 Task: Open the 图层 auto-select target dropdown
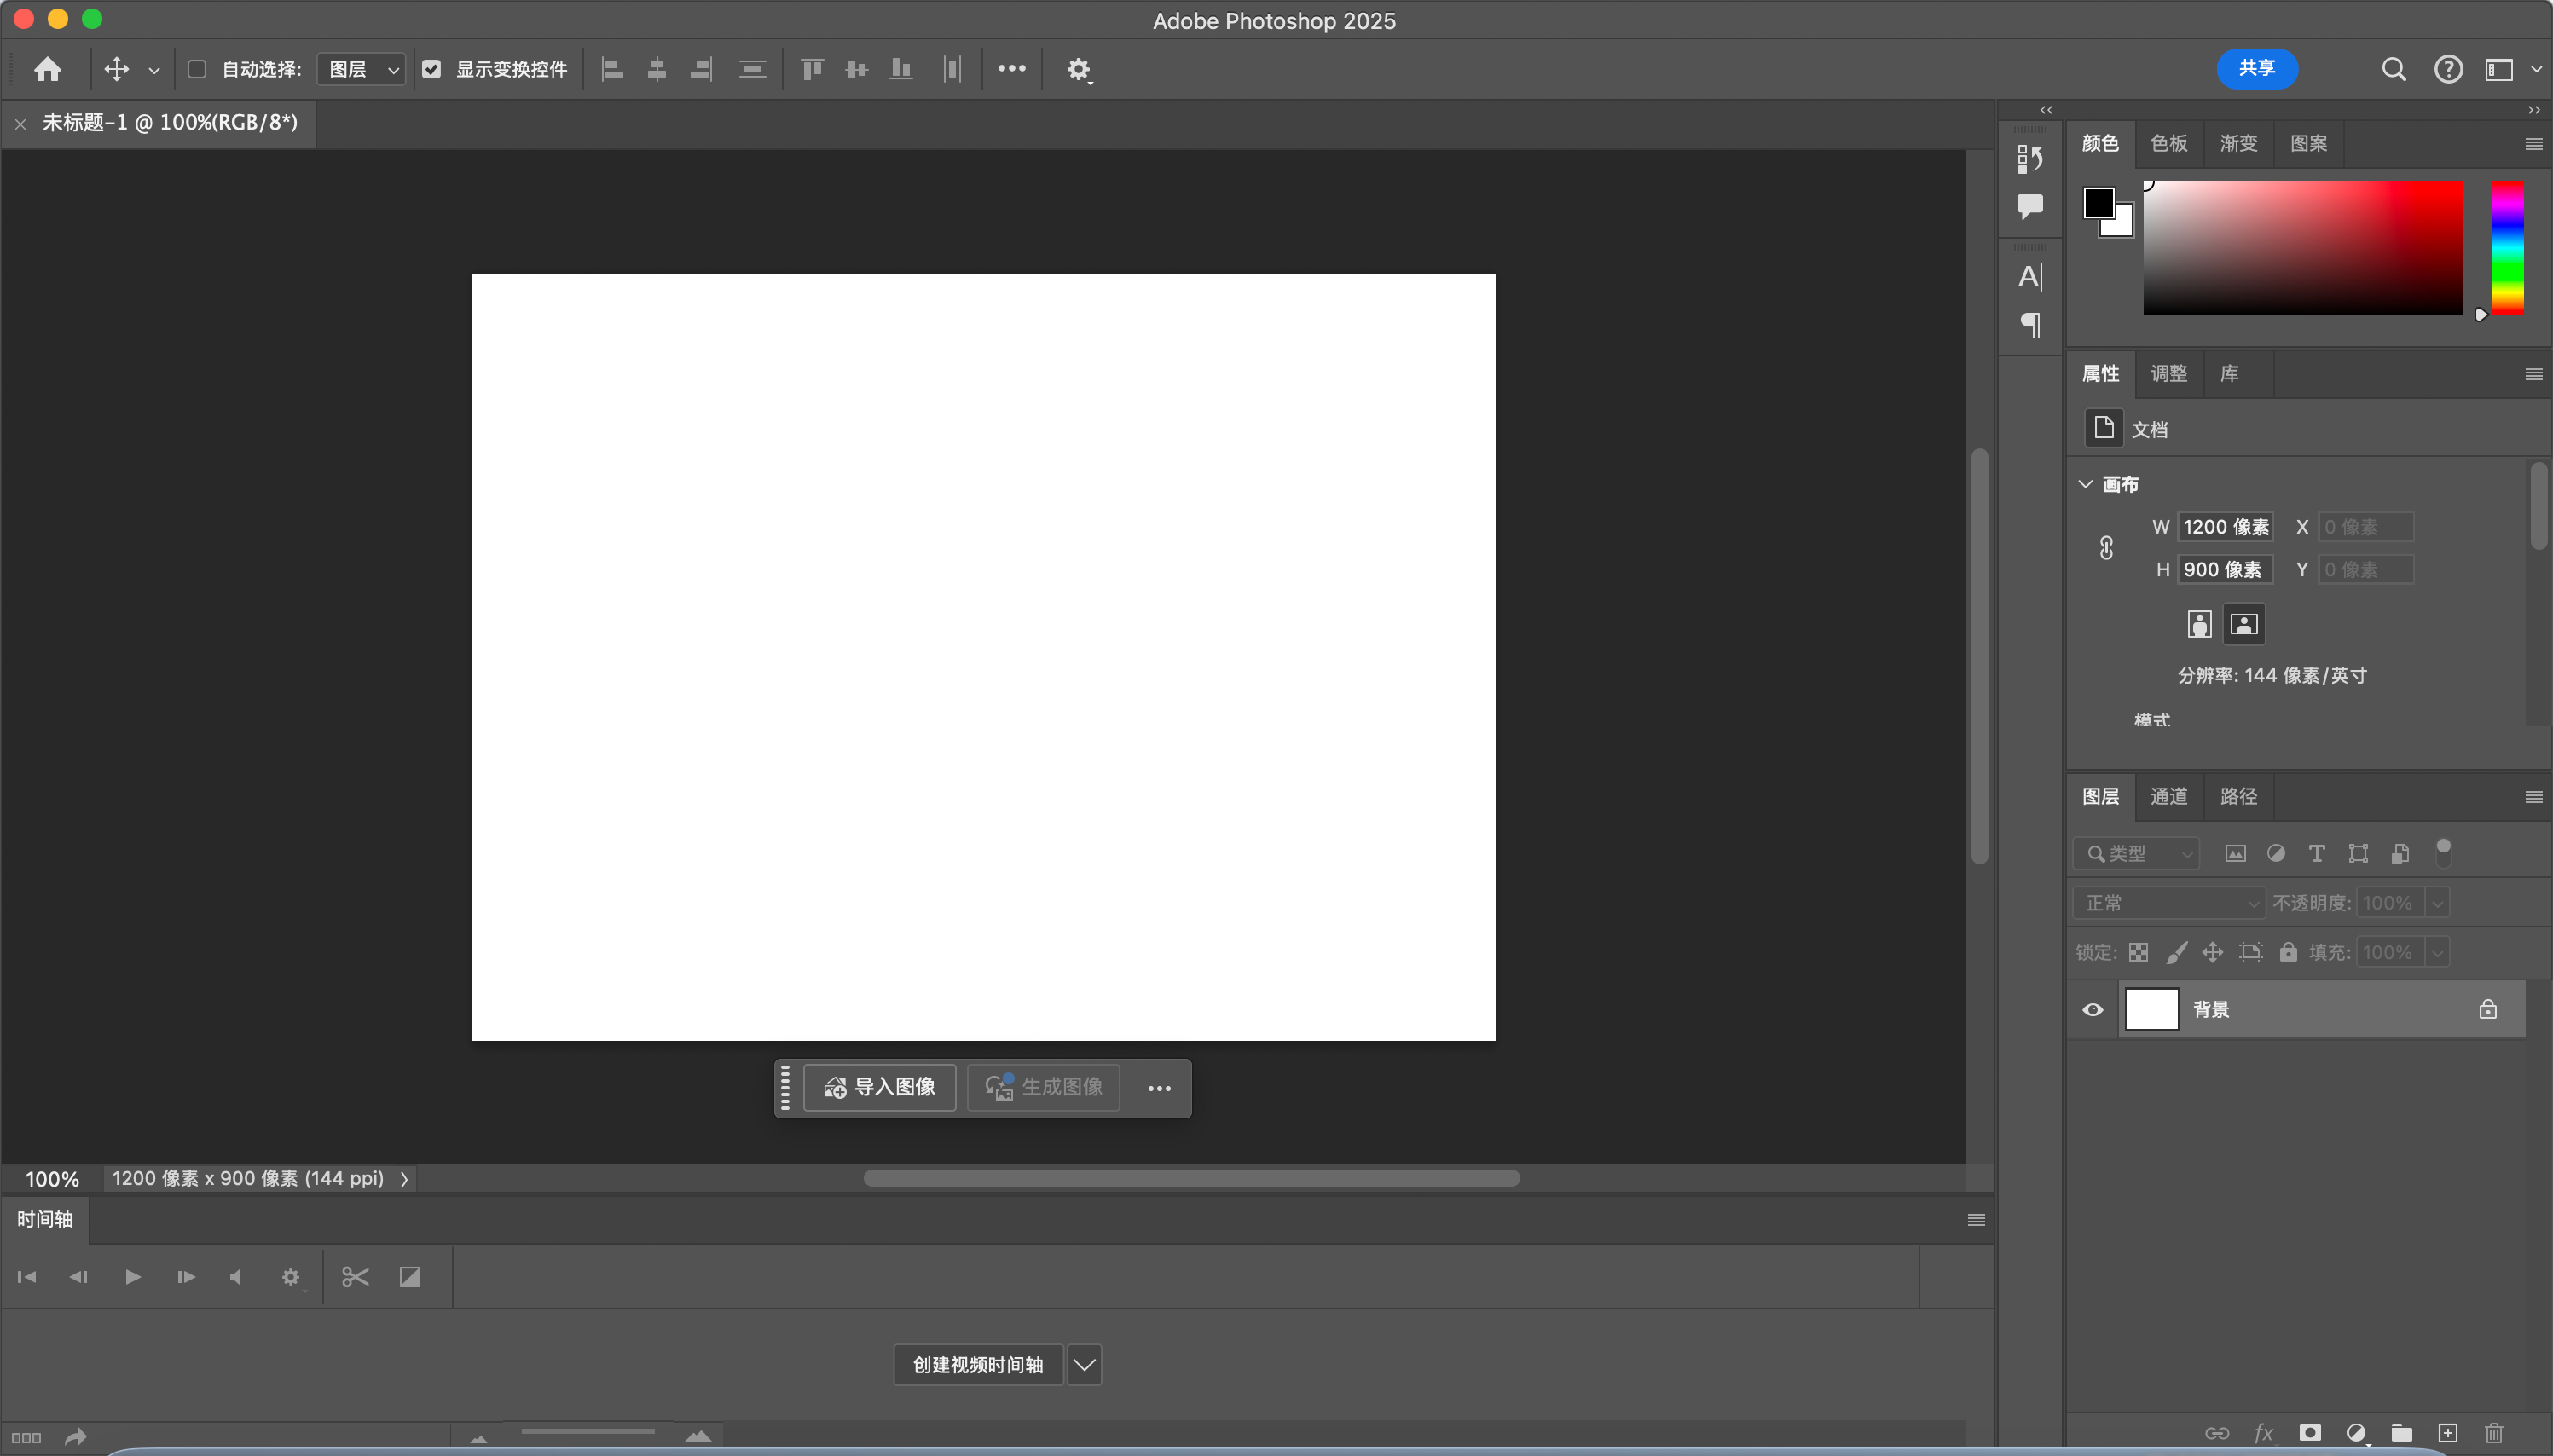click(361, 69)
